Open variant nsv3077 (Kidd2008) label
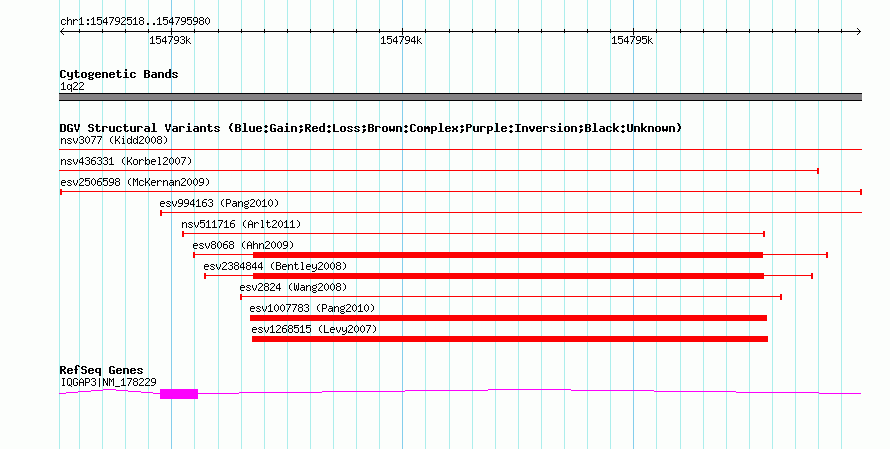Viewport: 890px width, 449px height. coord(114,140)
